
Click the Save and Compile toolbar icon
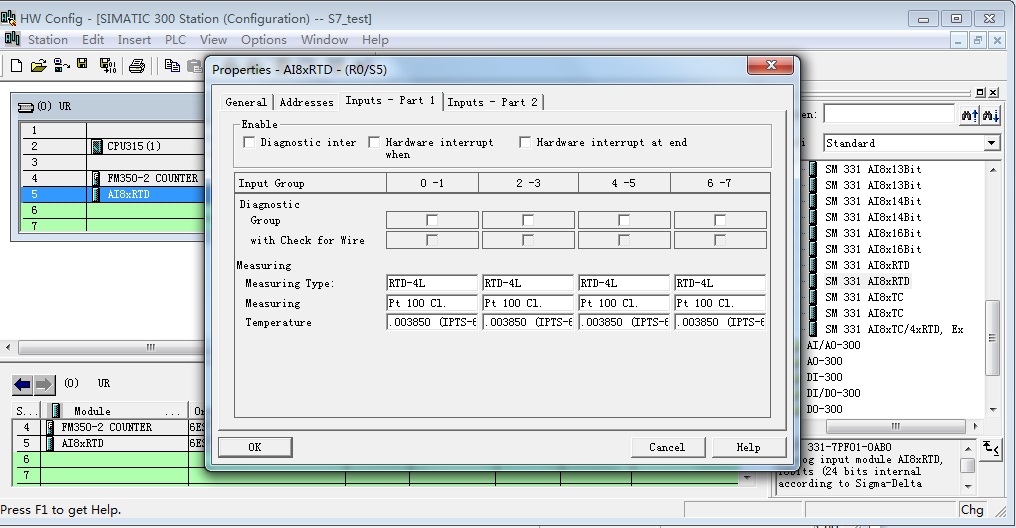tap(108, 65)
